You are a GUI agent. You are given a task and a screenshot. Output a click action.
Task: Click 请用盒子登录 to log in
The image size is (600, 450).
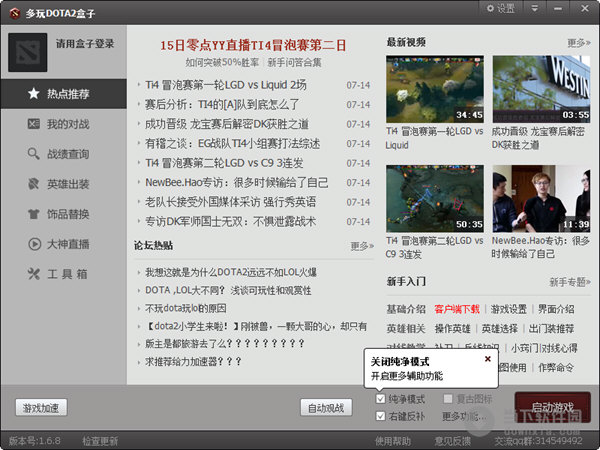click(x=85, y=44)
